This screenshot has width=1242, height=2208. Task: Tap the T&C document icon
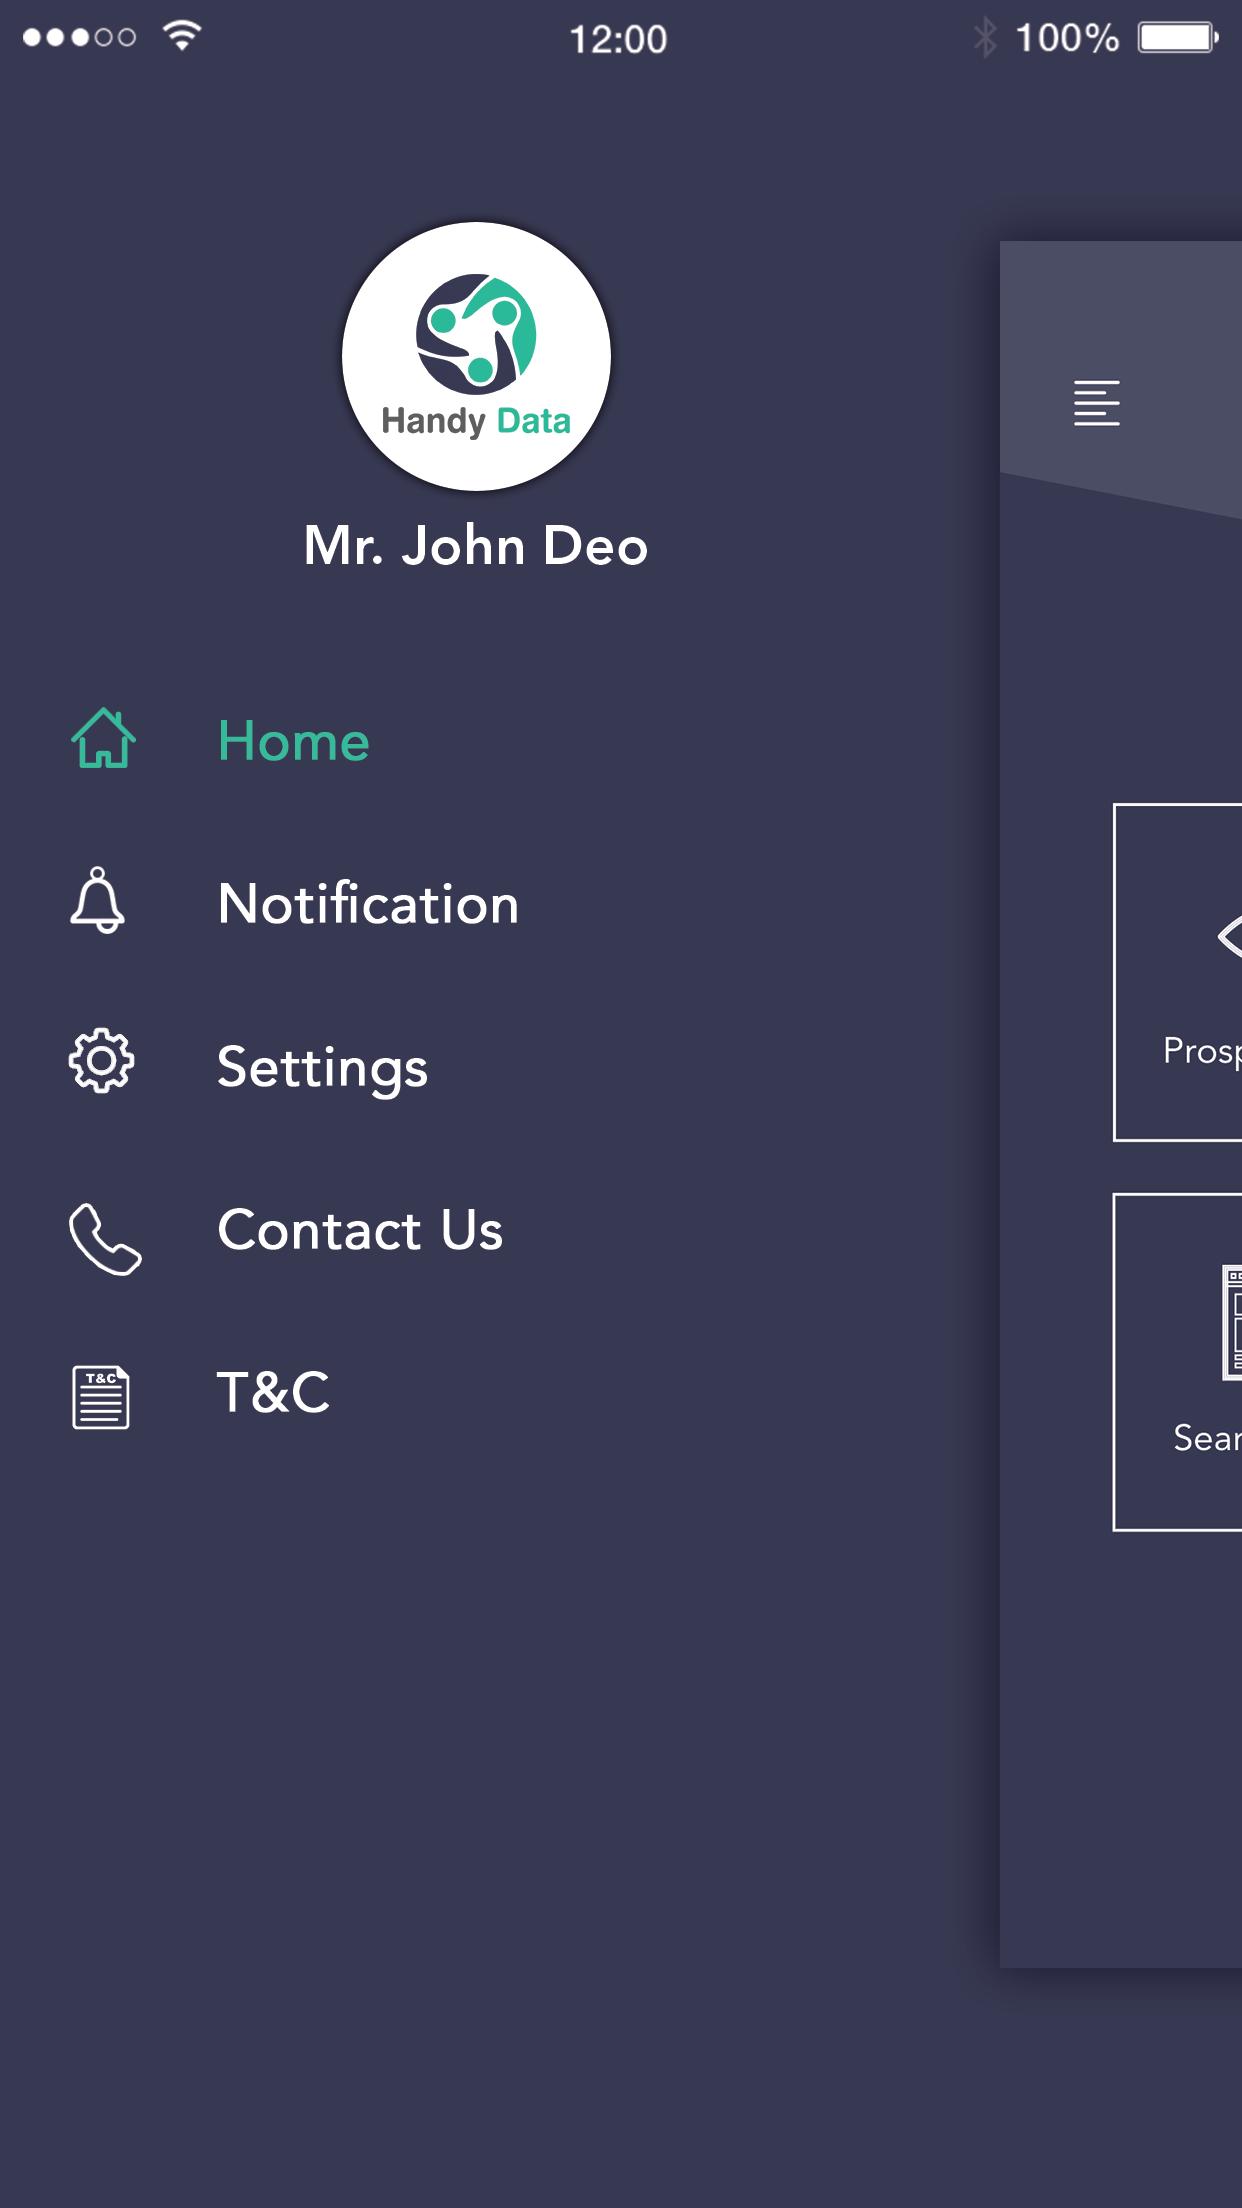101,1397
